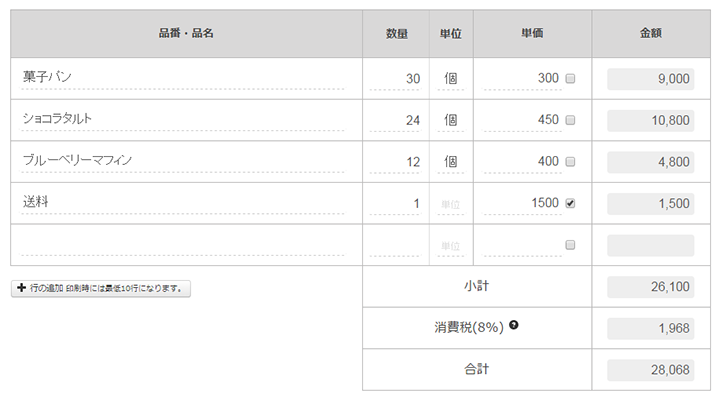The width and height of the screenshot is (718, 397).
Task: Select the 送料 item name field
Action: pyautogui.click(x=182, y=203)
